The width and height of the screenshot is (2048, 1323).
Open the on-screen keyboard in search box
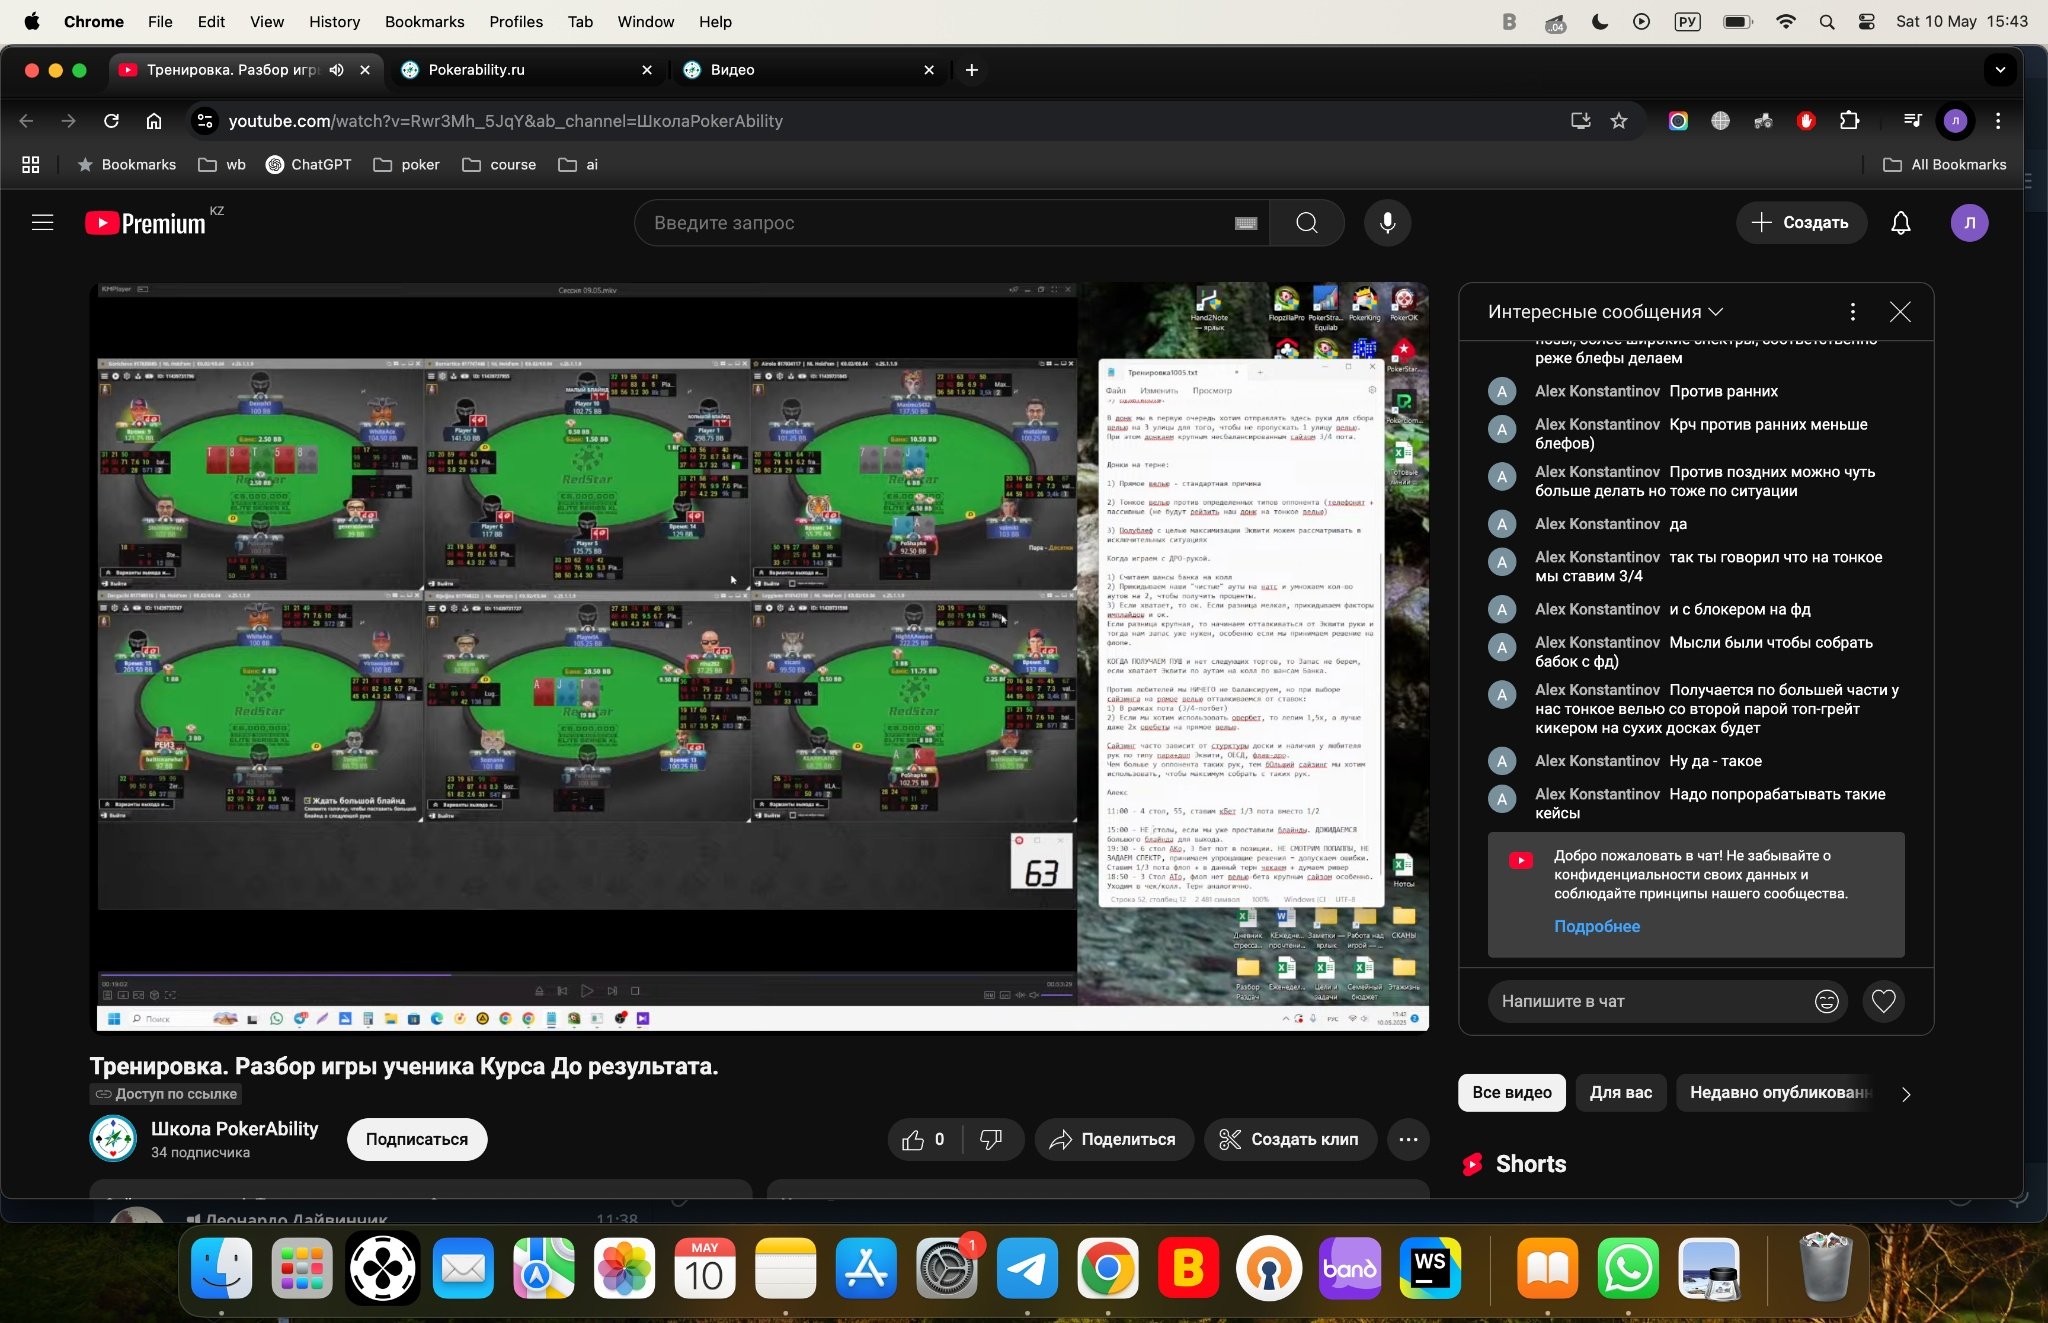tap(1246, 223)
